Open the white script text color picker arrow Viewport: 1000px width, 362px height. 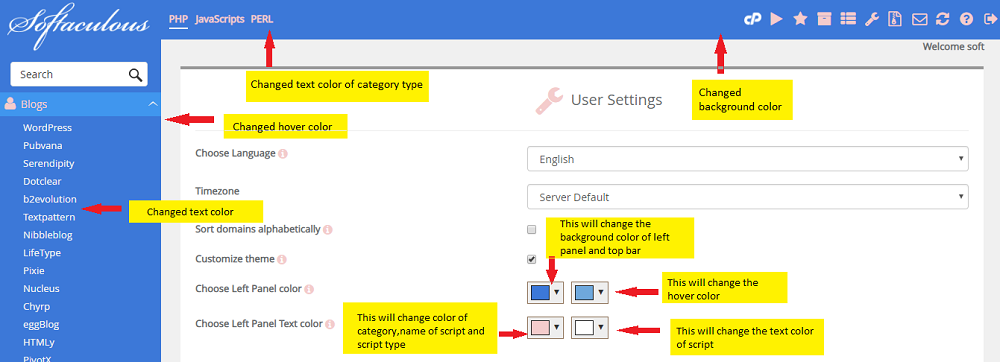(x=602, y=328)
